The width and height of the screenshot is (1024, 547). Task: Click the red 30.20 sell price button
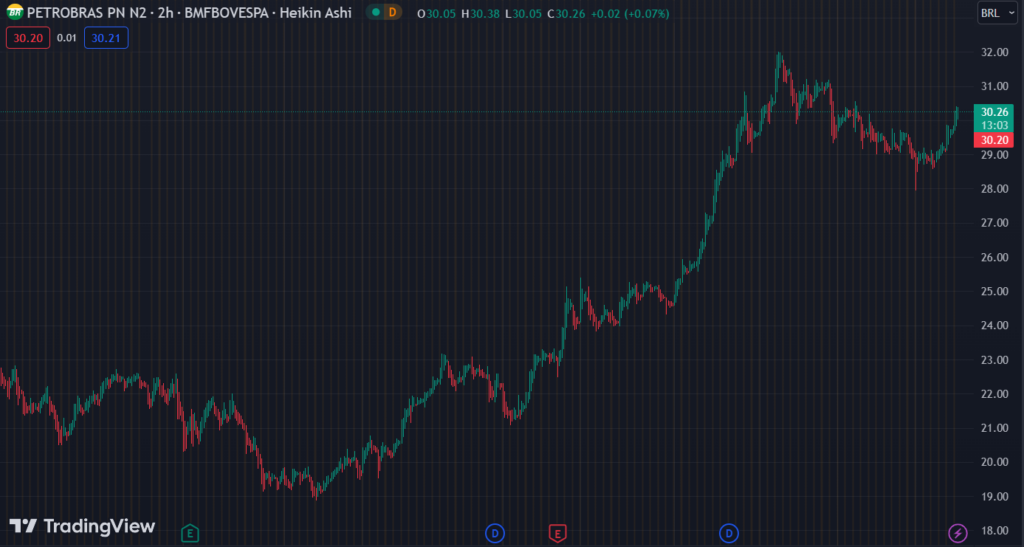point(28,38)
